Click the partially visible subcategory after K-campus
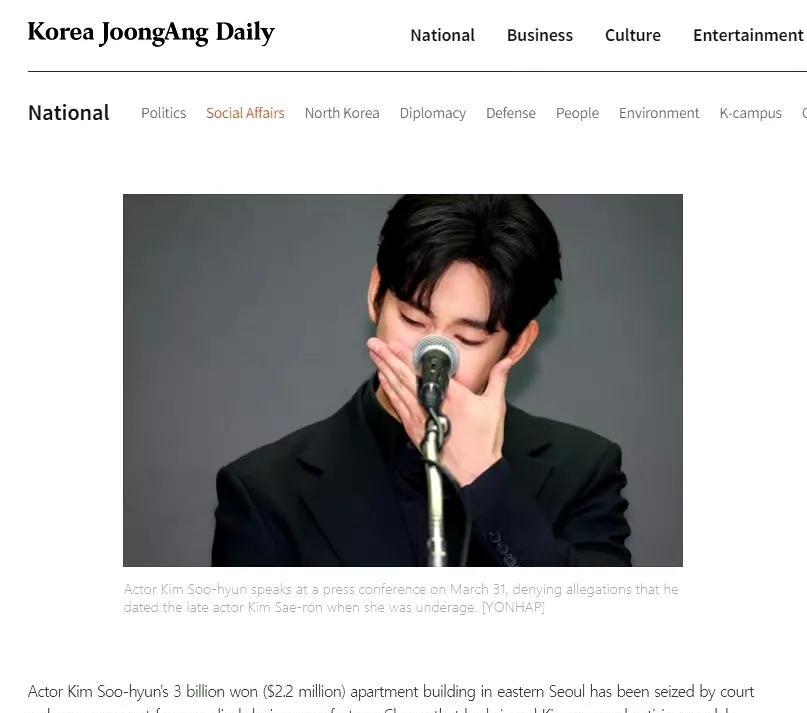Viewport: 807px width, 713px height. click(804, 113)
